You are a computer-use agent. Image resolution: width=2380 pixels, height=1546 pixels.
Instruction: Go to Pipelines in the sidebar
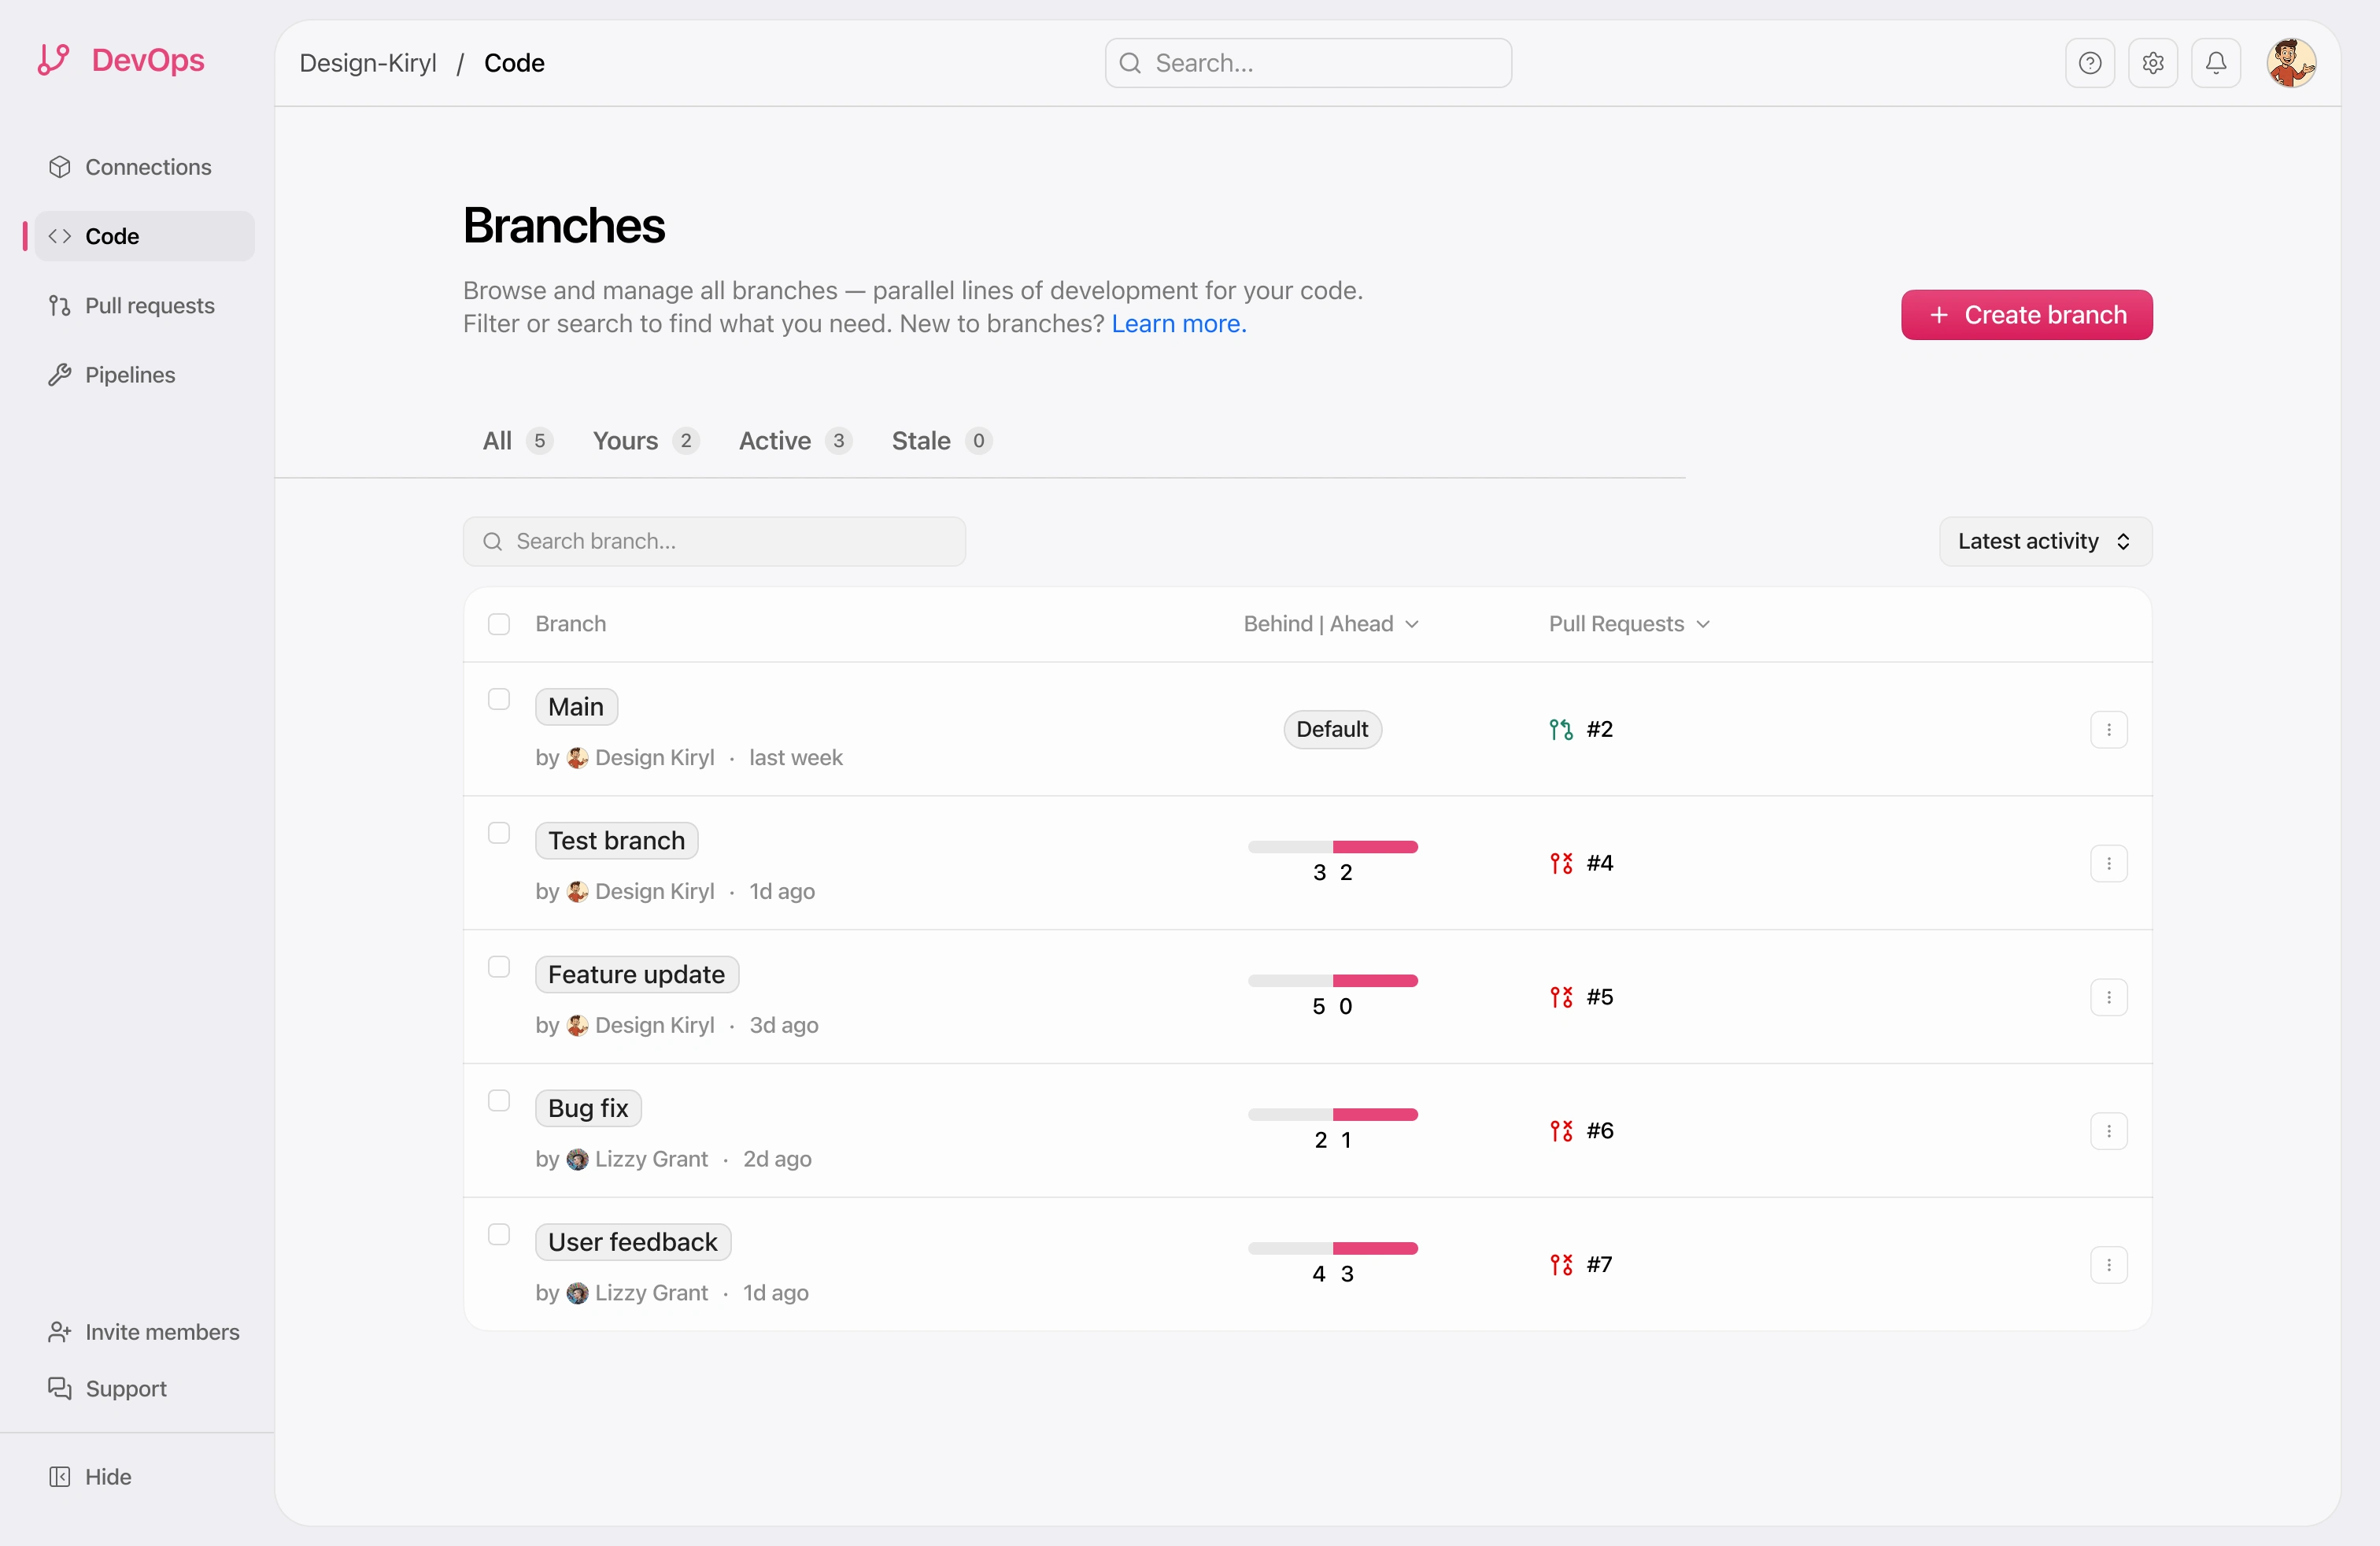[x=130, y=375]
